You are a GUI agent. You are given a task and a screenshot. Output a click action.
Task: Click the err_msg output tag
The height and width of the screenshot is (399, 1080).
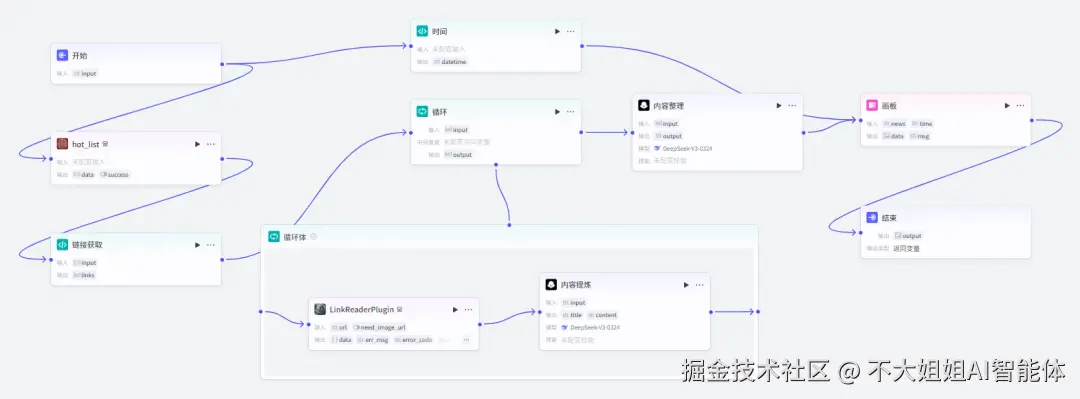[373, 340]
